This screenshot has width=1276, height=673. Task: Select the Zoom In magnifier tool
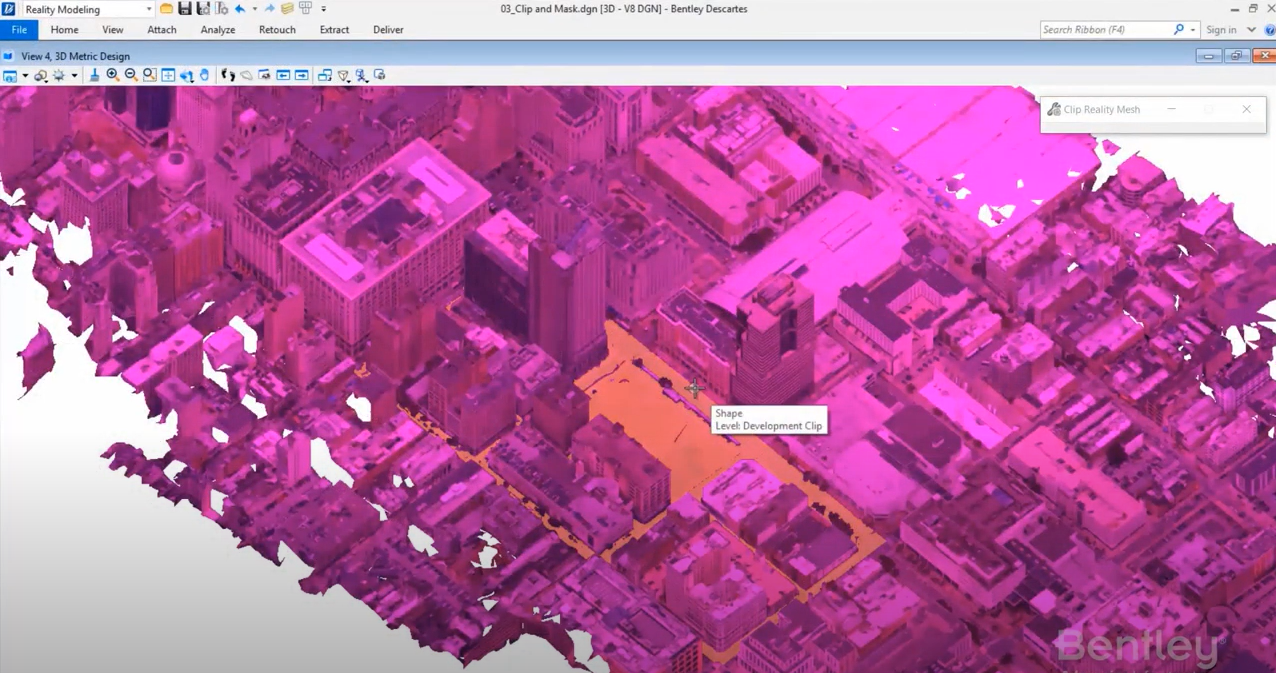point(113,75)
